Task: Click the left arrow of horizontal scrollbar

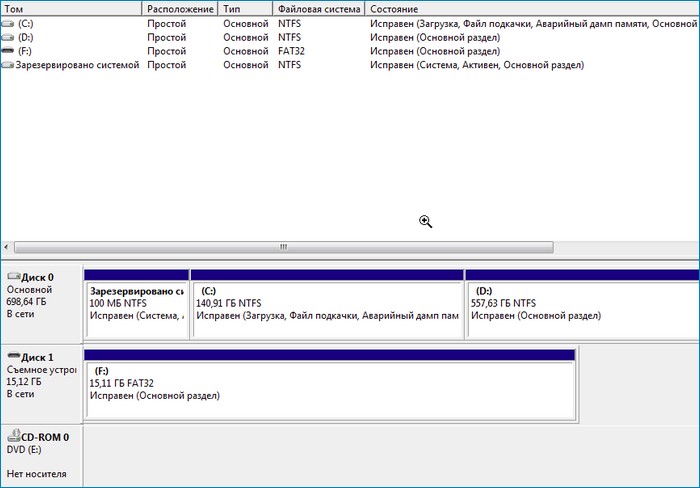Action: 7,247
